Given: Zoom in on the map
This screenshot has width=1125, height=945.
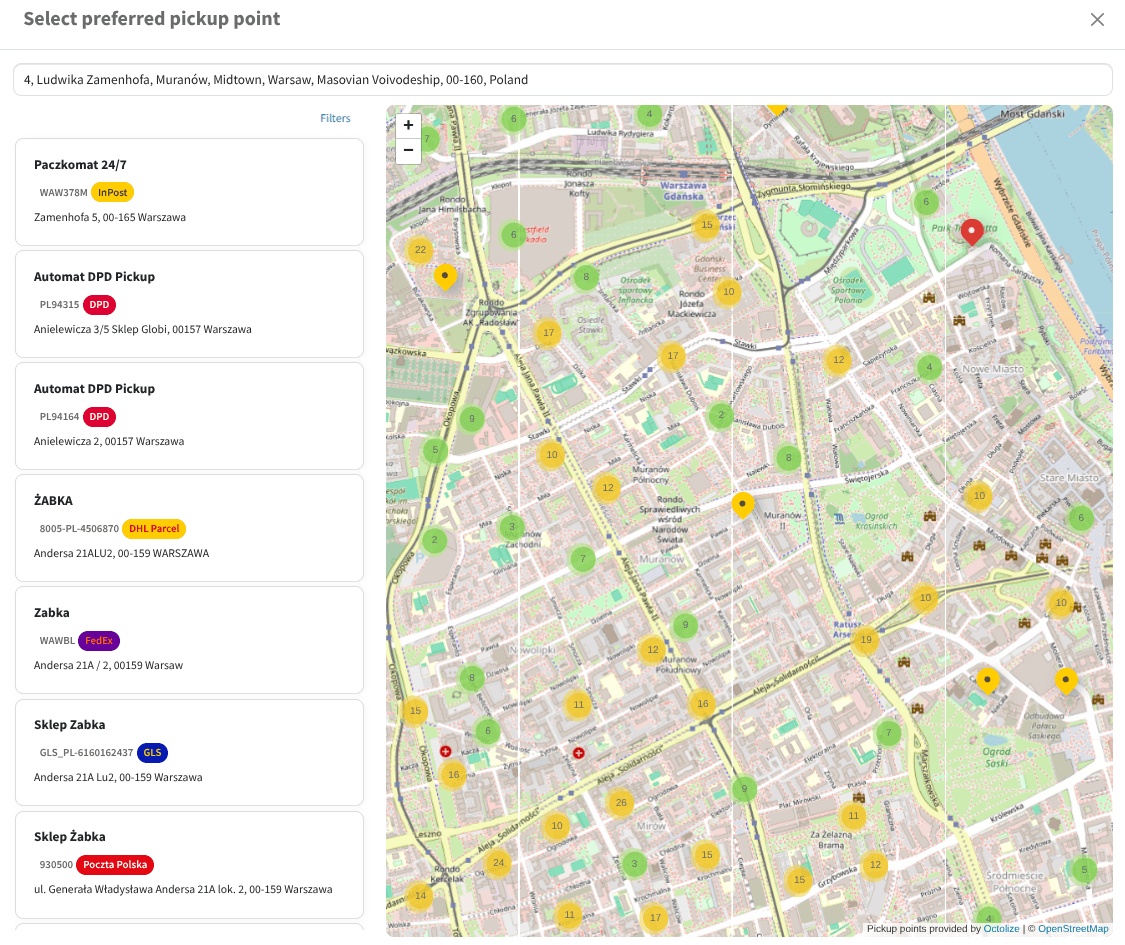Looking at the screenshot, I should click(408, 126).
